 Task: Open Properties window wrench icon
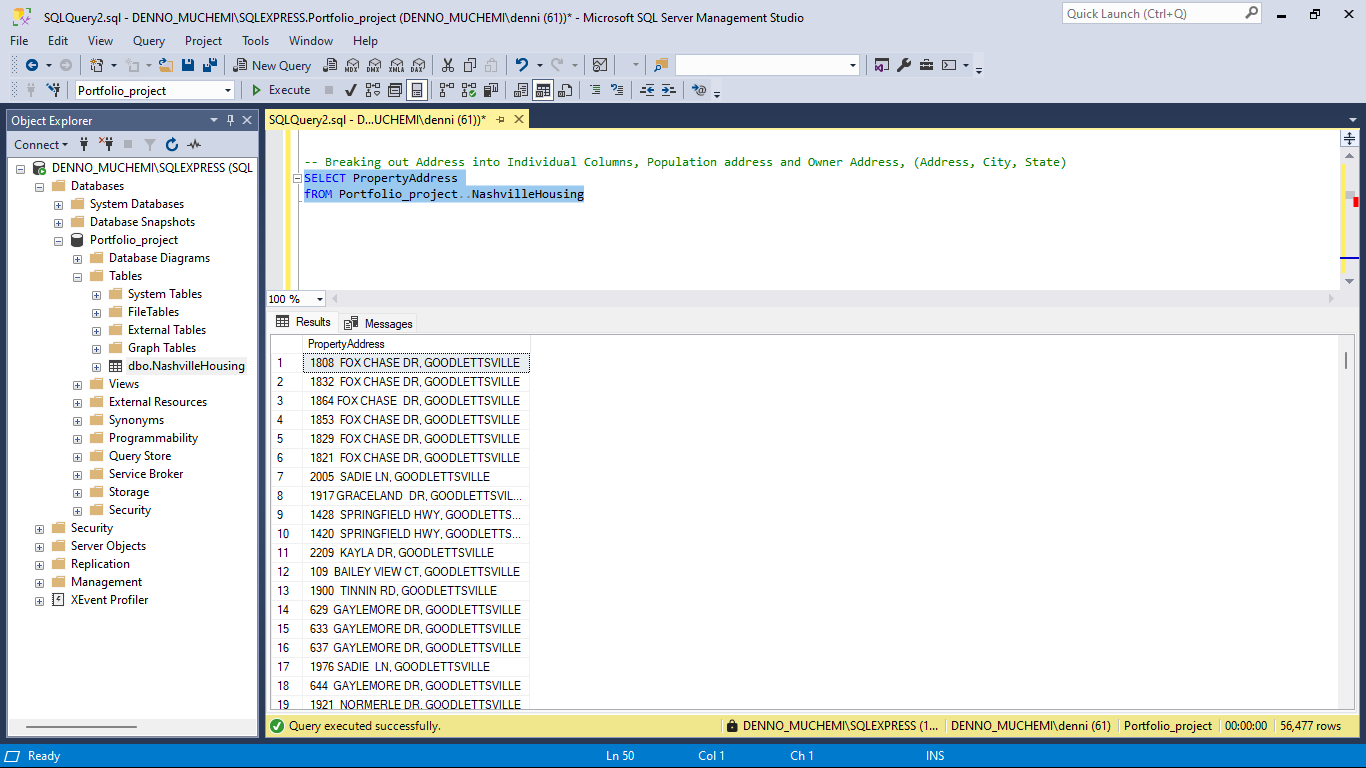click(x=904, y=65)
